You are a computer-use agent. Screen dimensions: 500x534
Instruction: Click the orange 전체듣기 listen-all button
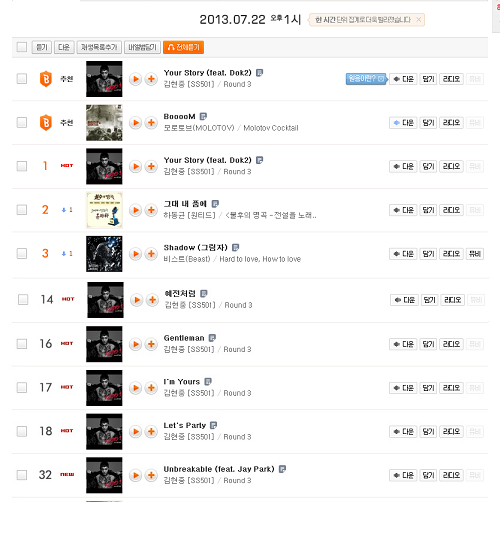coord(183,47)
